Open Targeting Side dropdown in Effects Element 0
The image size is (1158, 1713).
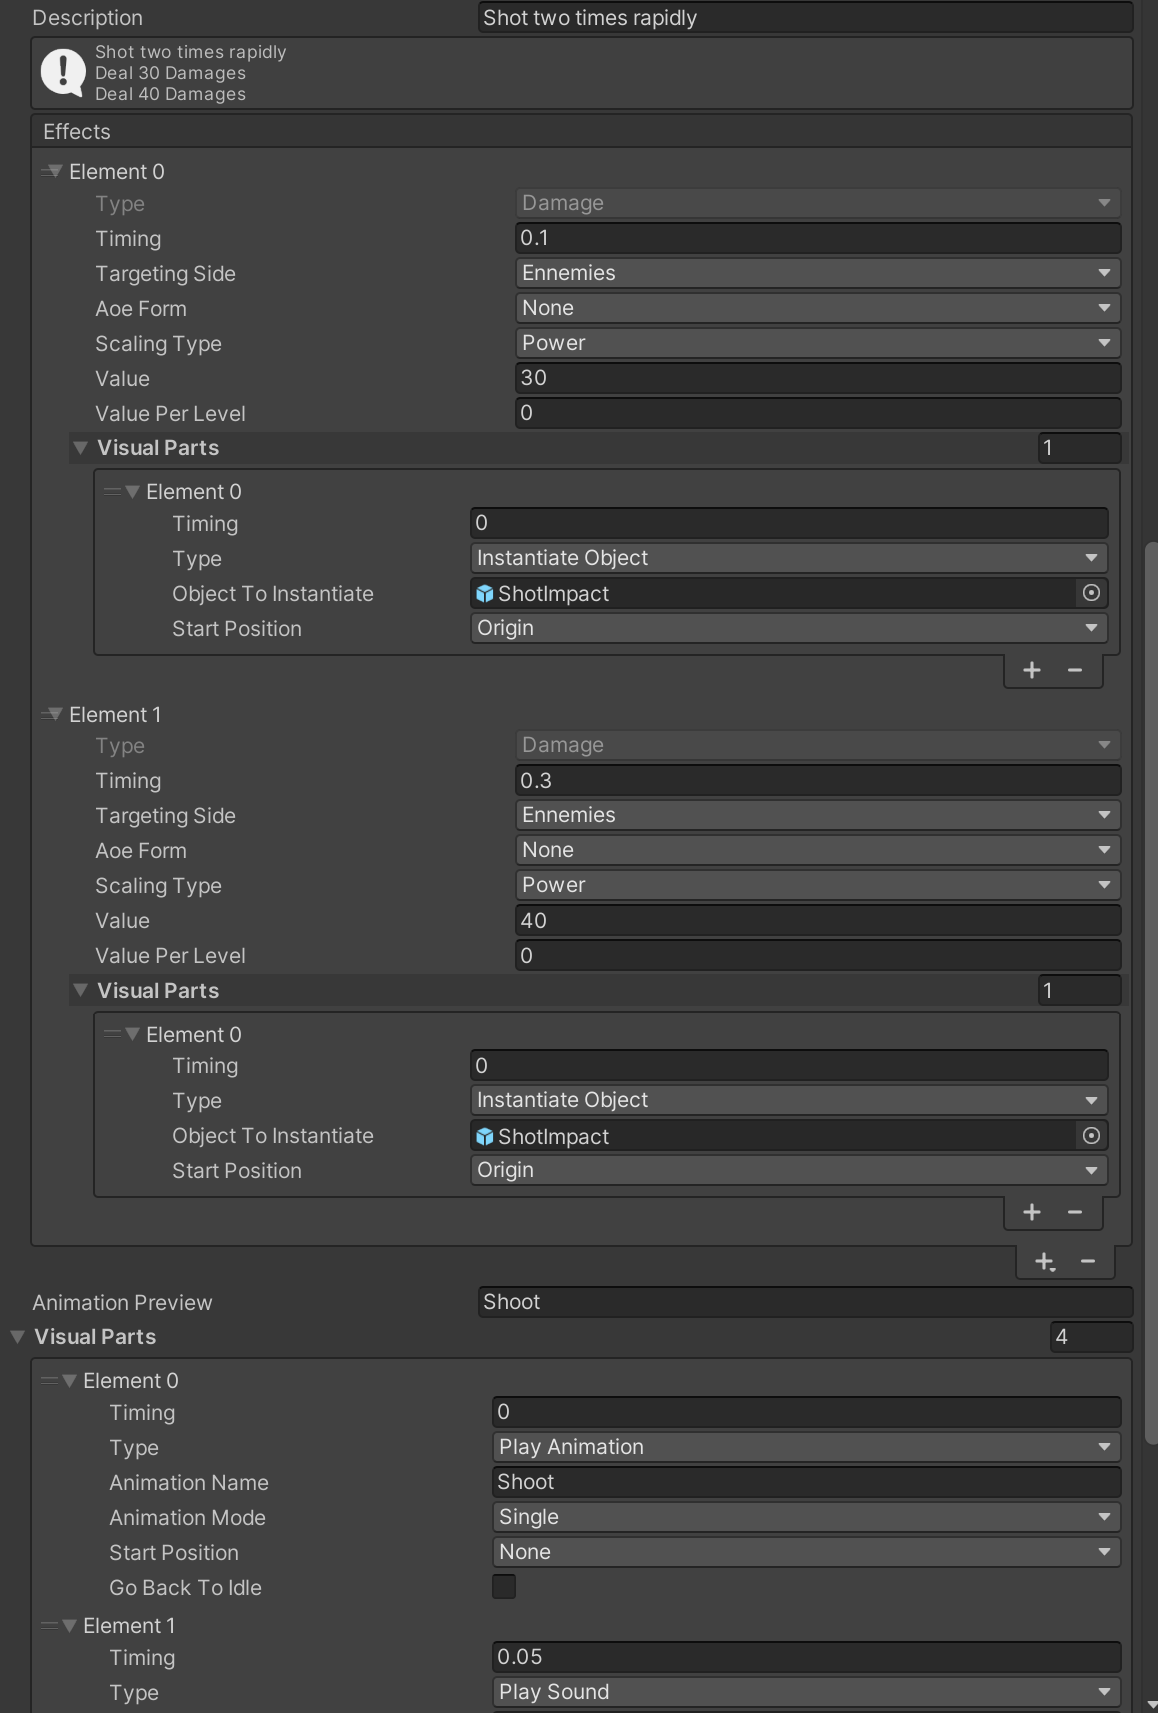click(x=817, y=273)
